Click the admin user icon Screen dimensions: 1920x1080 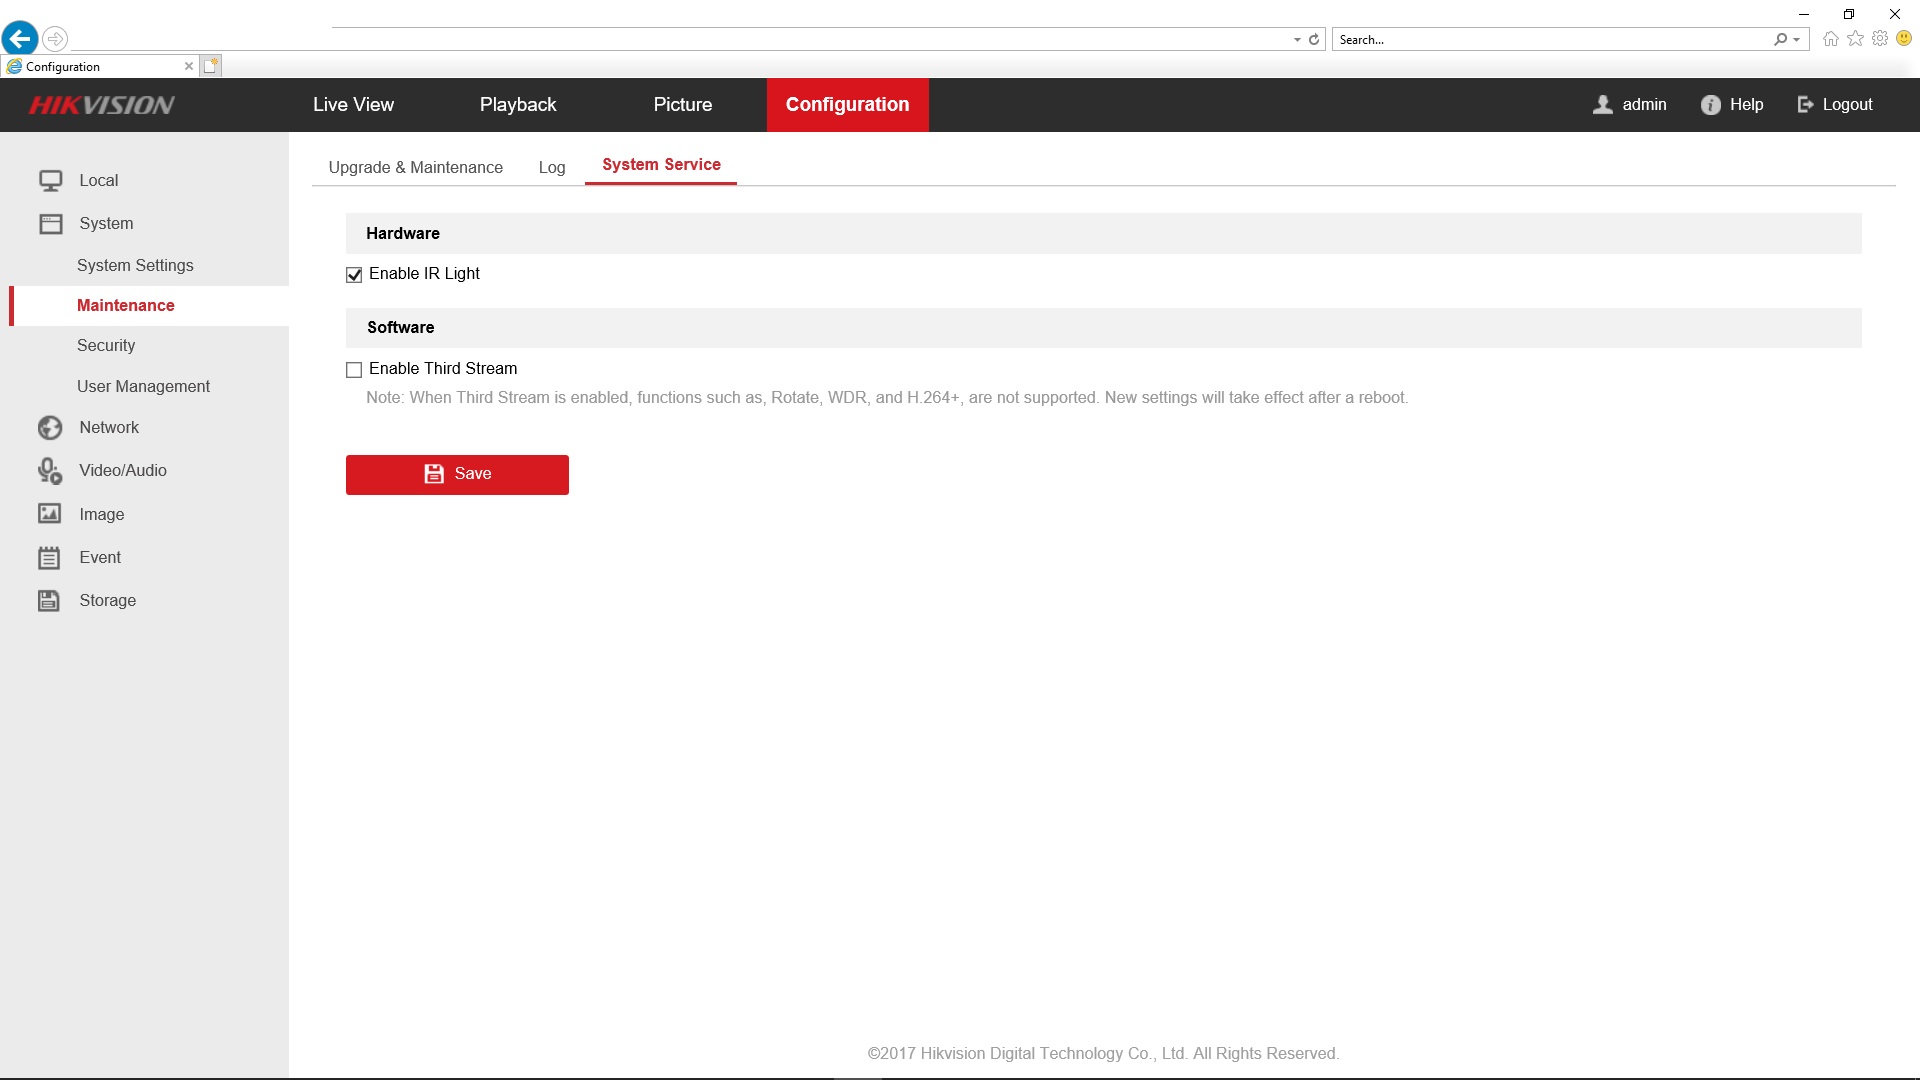tap(1602, 105)
